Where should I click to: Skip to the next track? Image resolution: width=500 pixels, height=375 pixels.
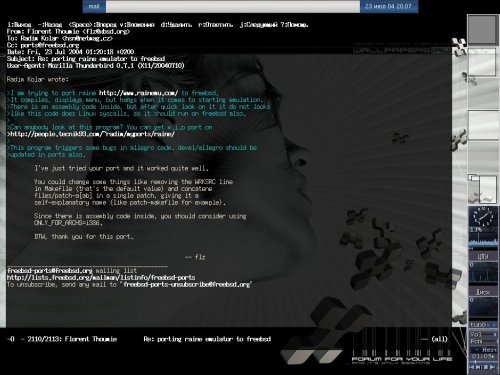pyautogui.click(x=492, y=367)
